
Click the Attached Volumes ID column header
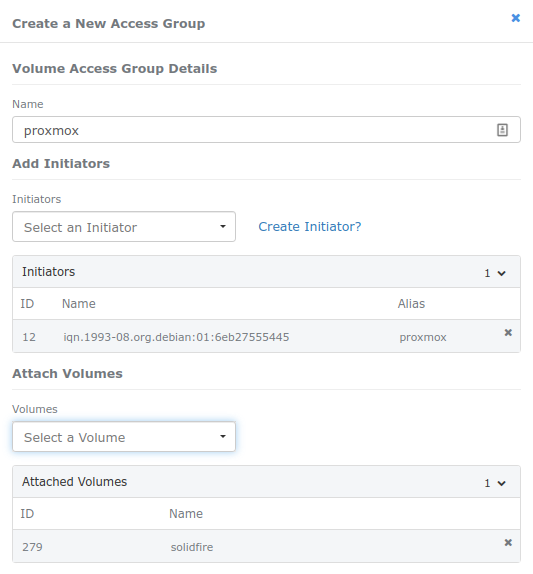[x=27, y=514]
